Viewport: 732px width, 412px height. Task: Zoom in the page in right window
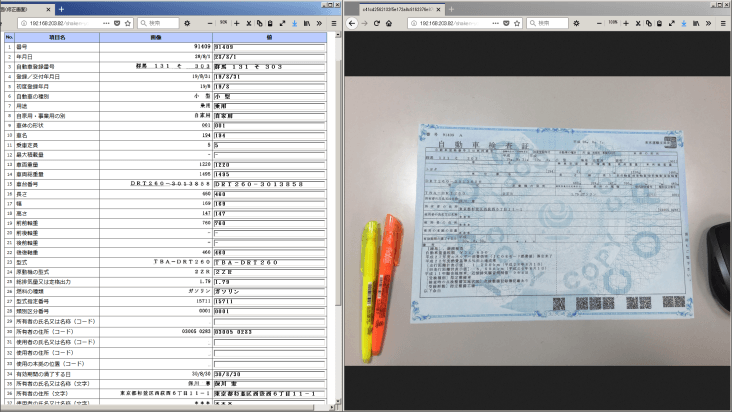[626, 23]
